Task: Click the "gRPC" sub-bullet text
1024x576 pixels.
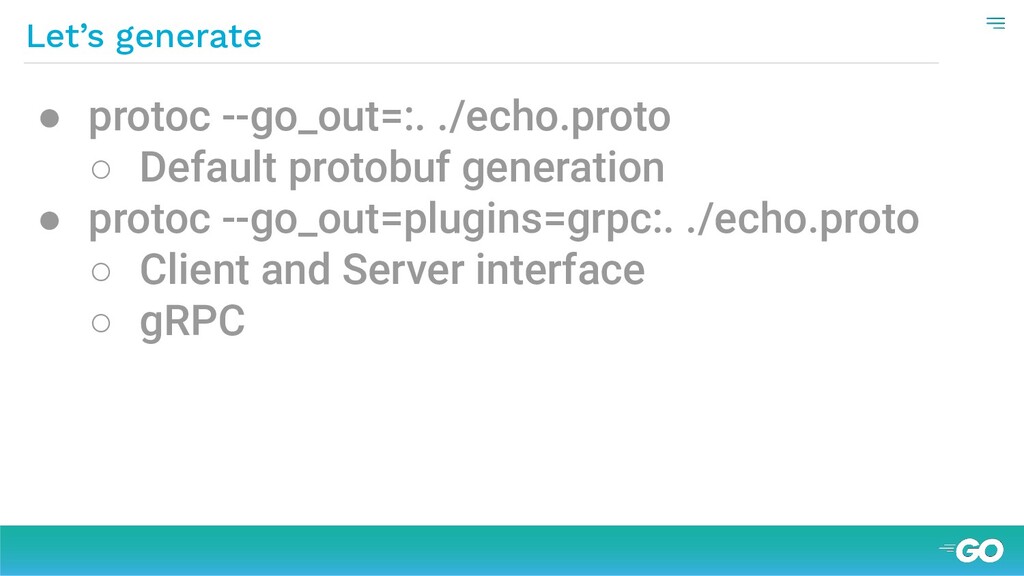Action: [x=193, y=322]
